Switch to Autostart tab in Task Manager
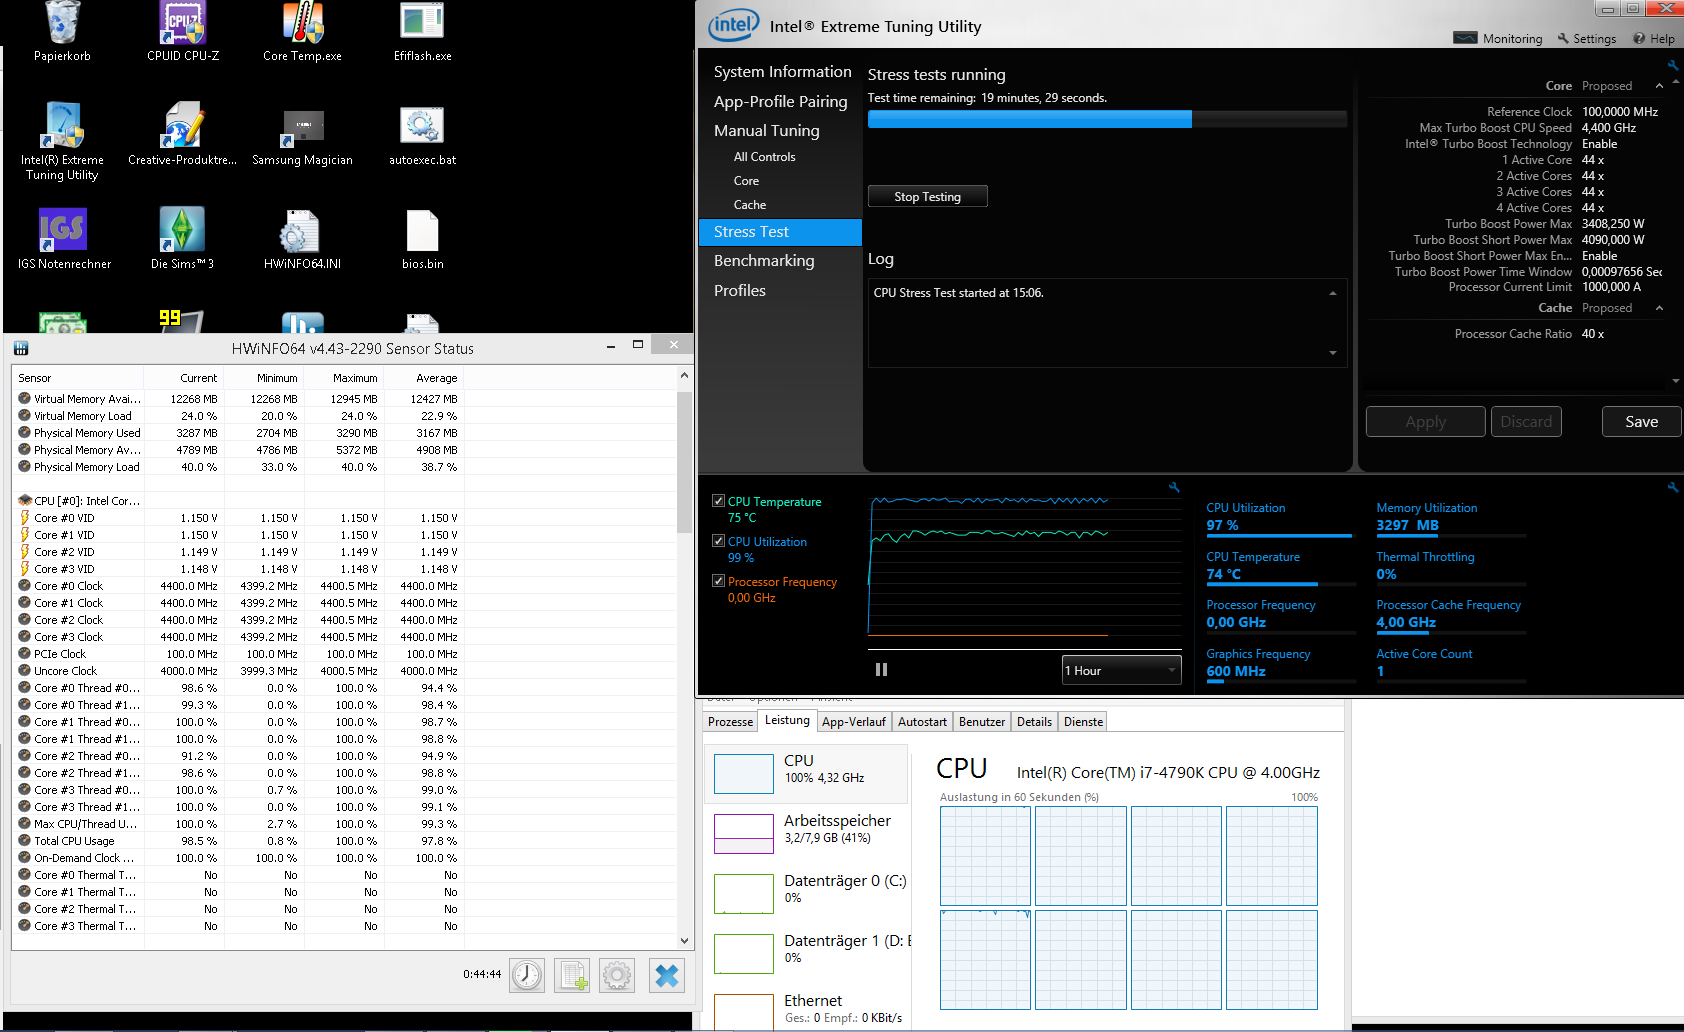The image size is (1684, 1032). coord(922,722)
